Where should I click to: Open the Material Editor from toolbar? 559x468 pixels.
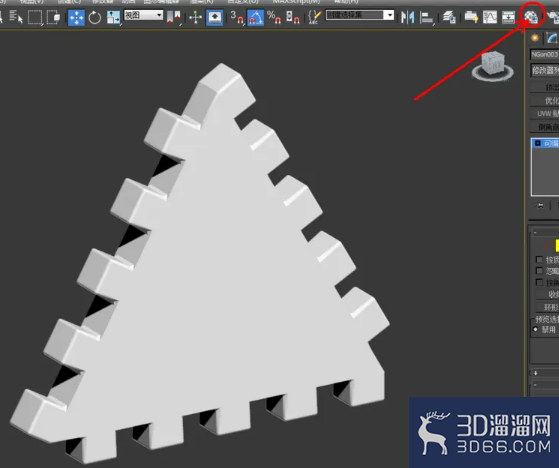531,17
